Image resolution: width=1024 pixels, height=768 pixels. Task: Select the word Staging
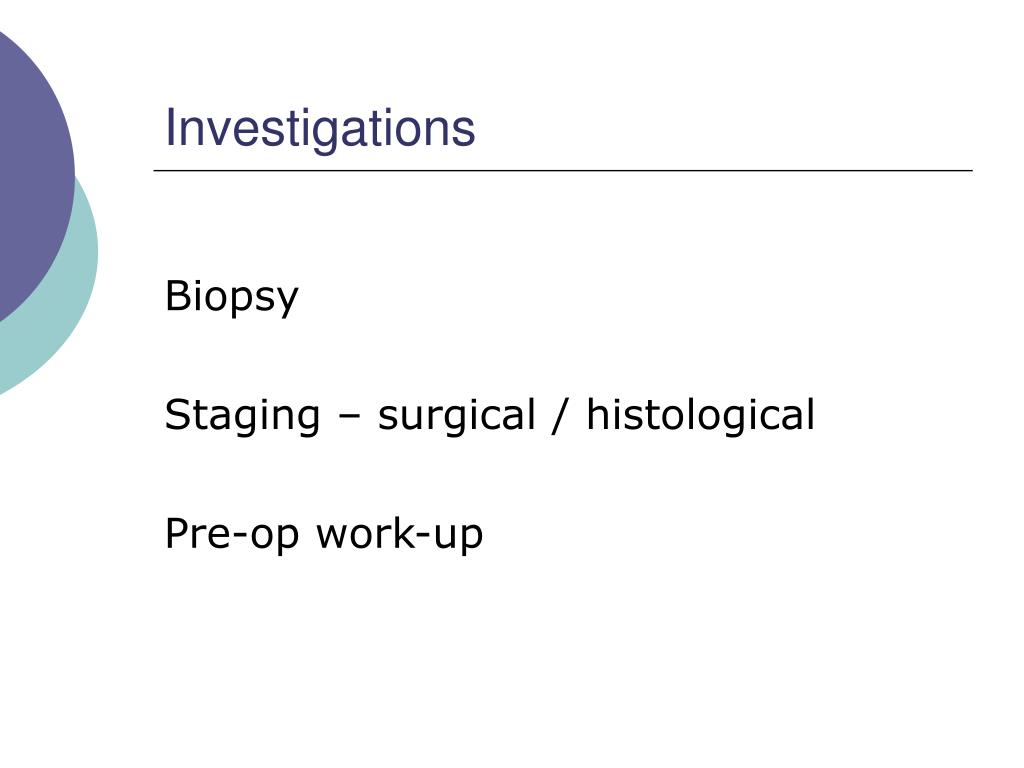pyautogui.click(x=242, y=416)
